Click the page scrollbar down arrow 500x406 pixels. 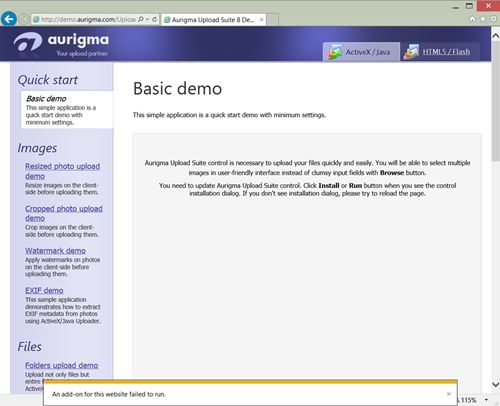495,384
